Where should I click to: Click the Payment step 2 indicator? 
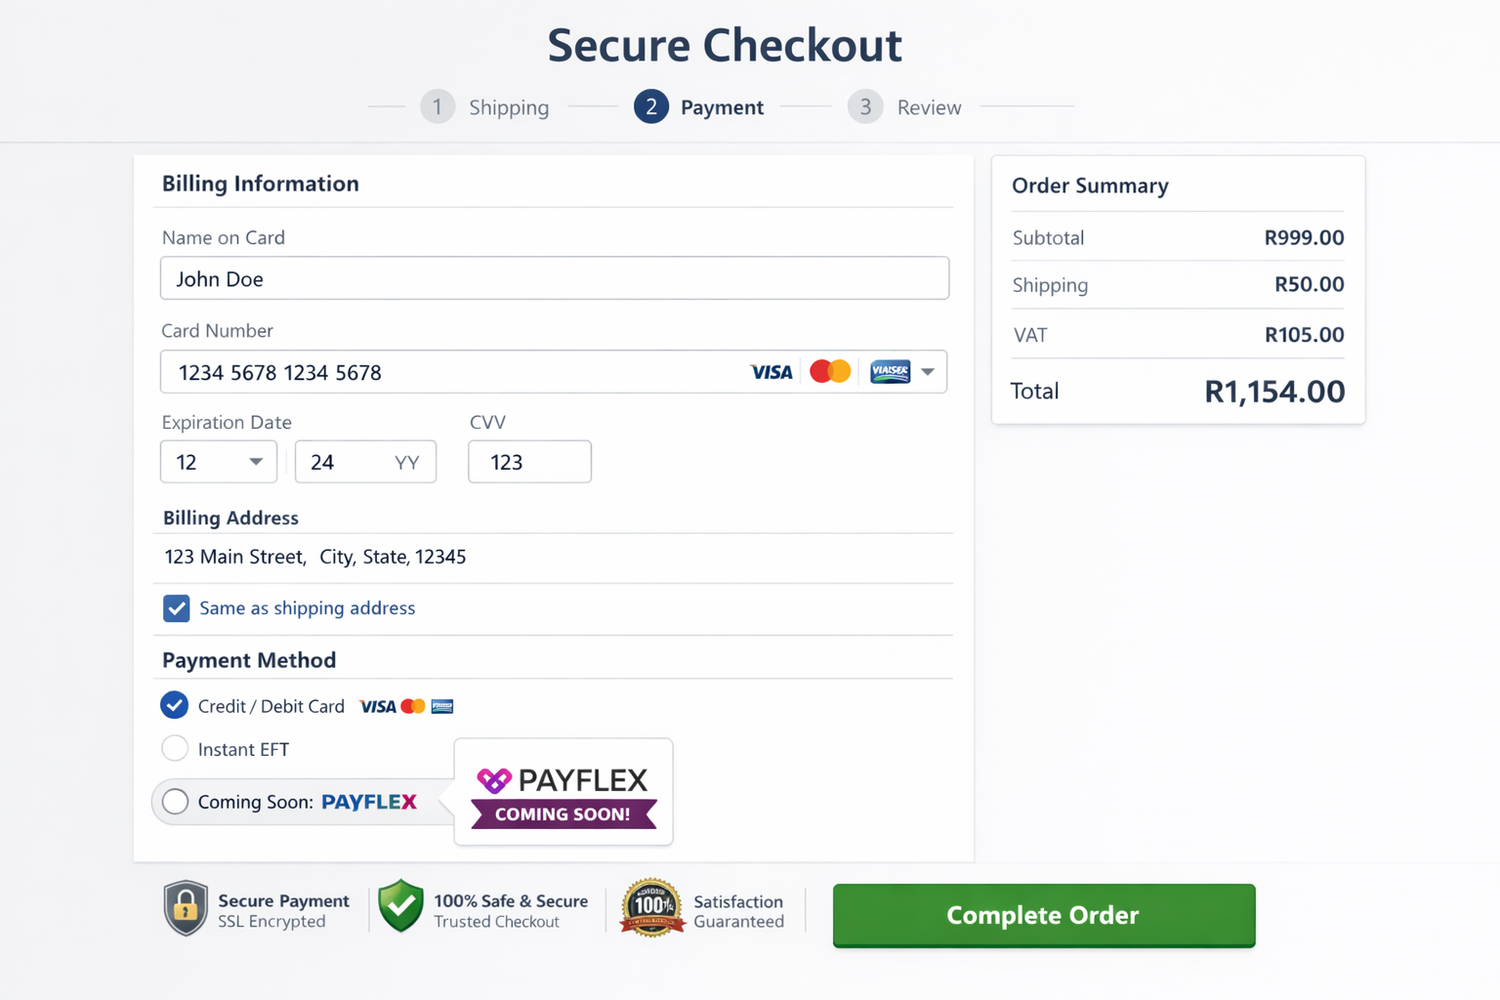coord(651,107)
